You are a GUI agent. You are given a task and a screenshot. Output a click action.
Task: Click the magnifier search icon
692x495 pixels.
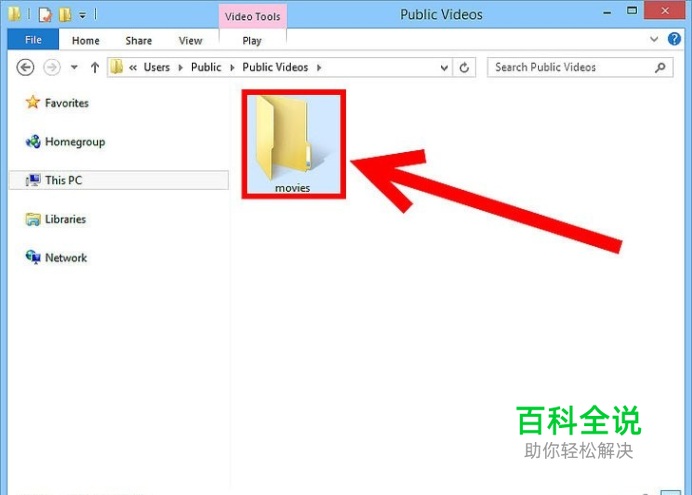tap(660, 68)
